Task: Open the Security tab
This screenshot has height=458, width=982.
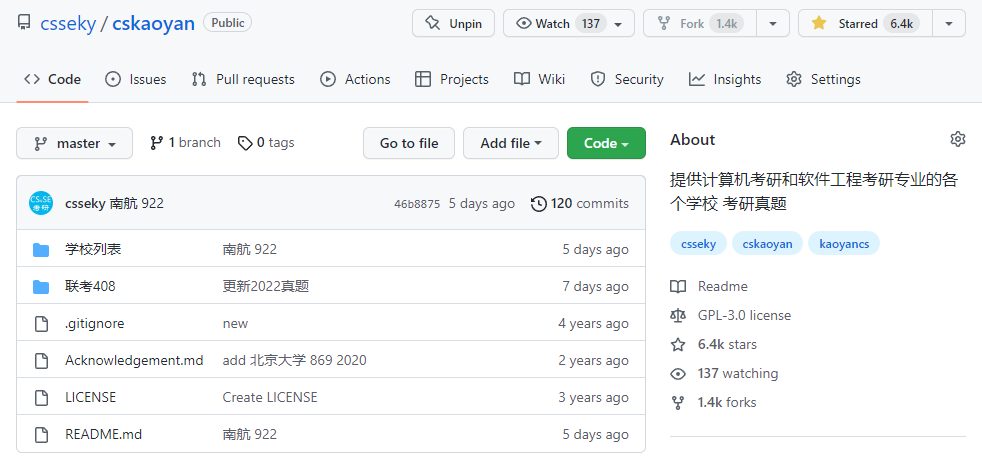Action: point(627,80)
